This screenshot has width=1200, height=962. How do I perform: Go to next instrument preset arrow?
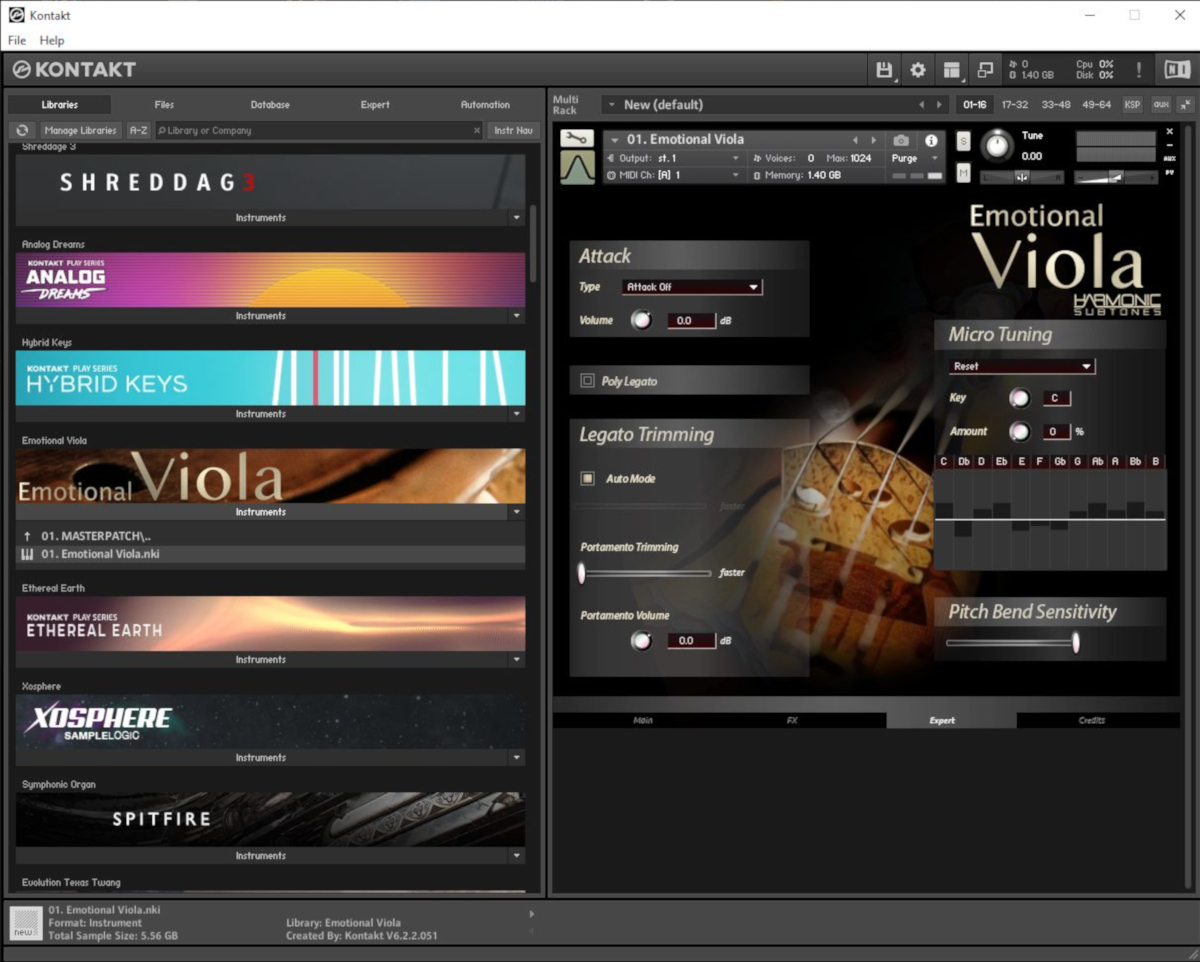coord(874,140)
